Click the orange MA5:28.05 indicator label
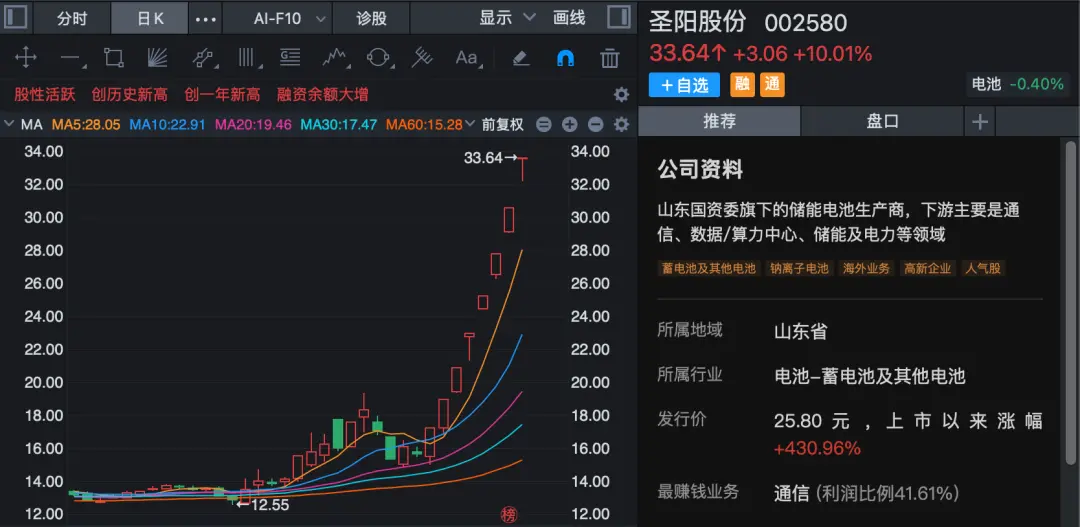 pos(86,125)
